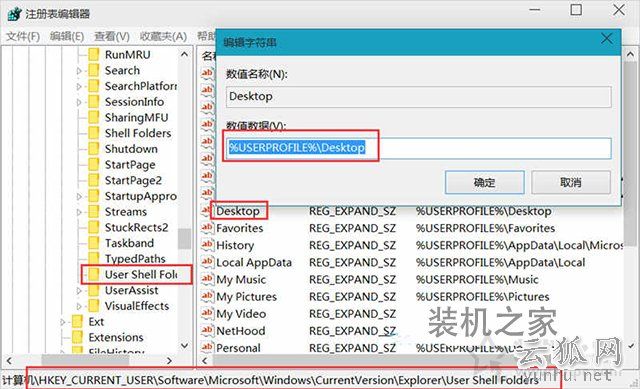Click the string value icon beside NetHood
The height and width of the screenshot is (389, 640).
pos(207,331)
